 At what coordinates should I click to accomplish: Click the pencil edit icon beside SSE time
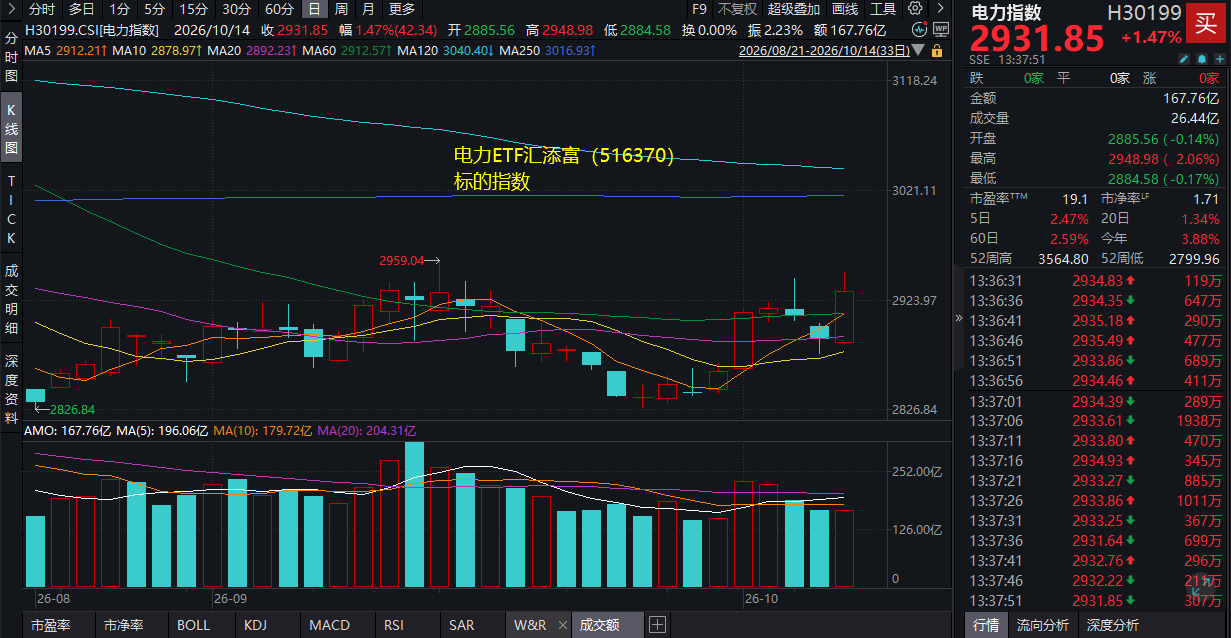pyautogui.click(x=1184, y=59)
